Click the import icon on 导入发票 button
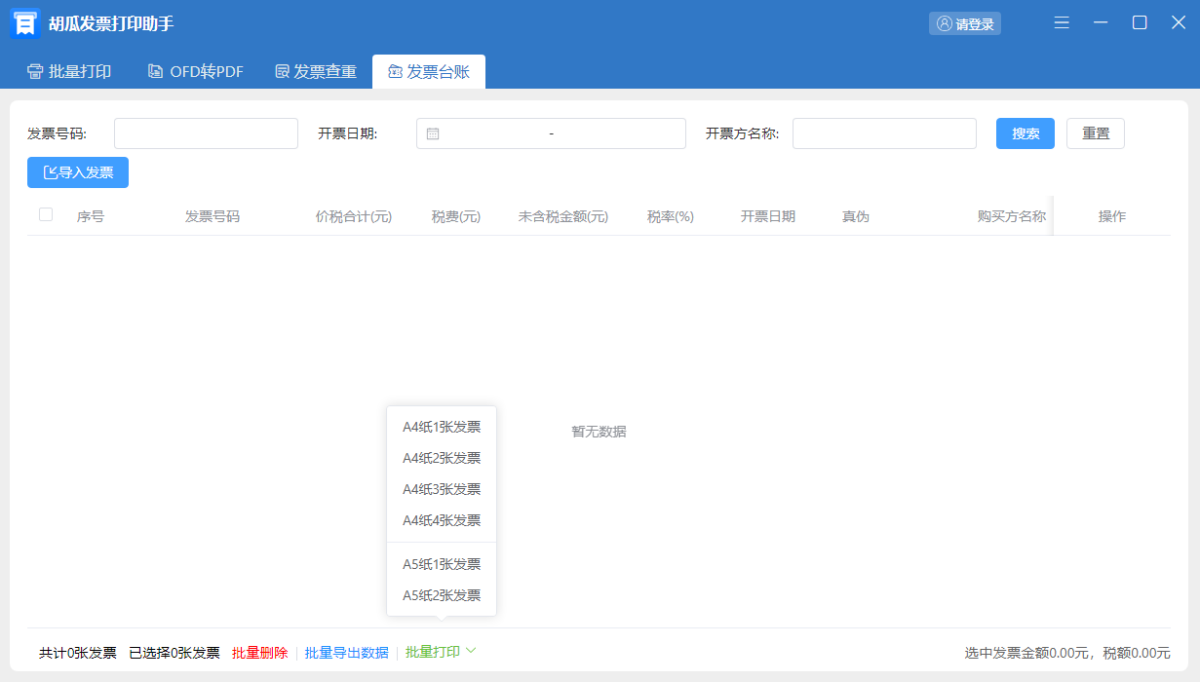This screenshot has width=1200, height=682. pyautogui.click(x=50, y=173)
